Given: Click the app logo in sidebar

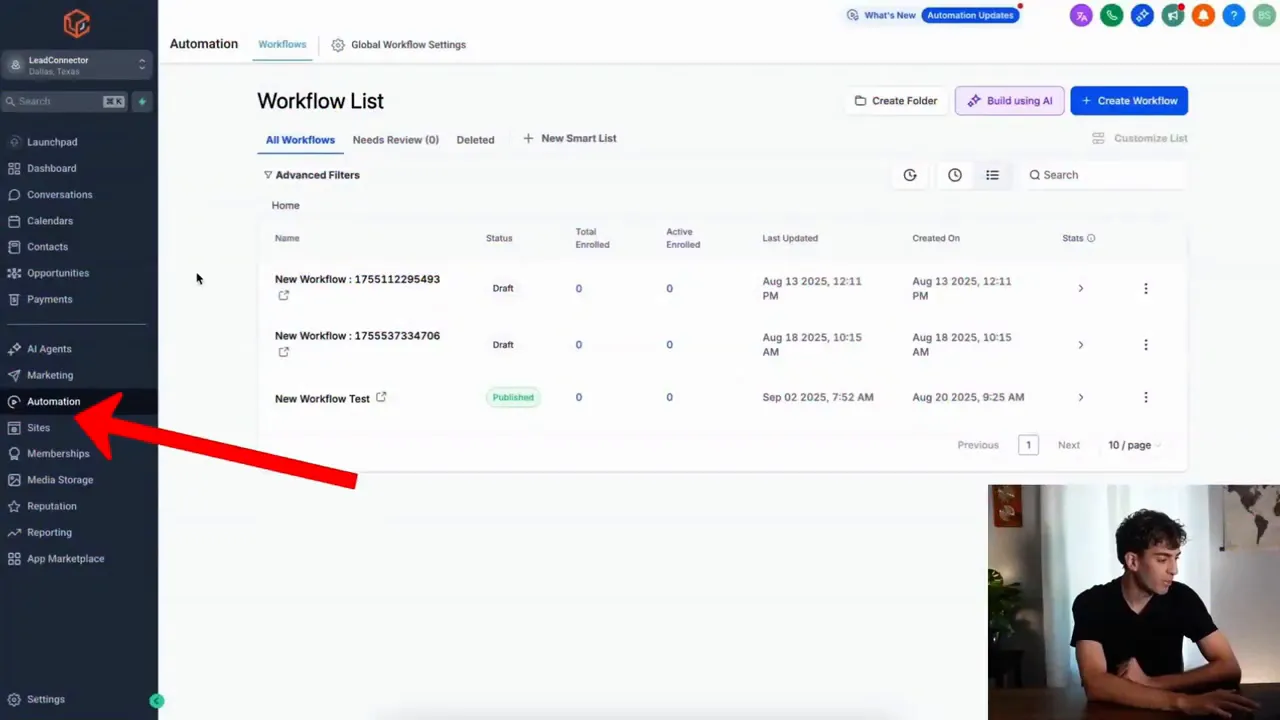Looking at the screenshot, I should click(x=76, y=23).
